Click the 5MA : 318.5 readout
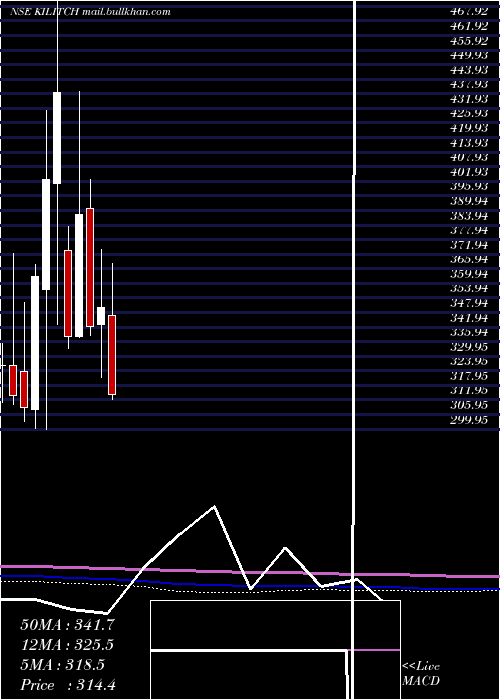Image resolution: width=500 pixels, height=700 pixels. tap(62, 665)
